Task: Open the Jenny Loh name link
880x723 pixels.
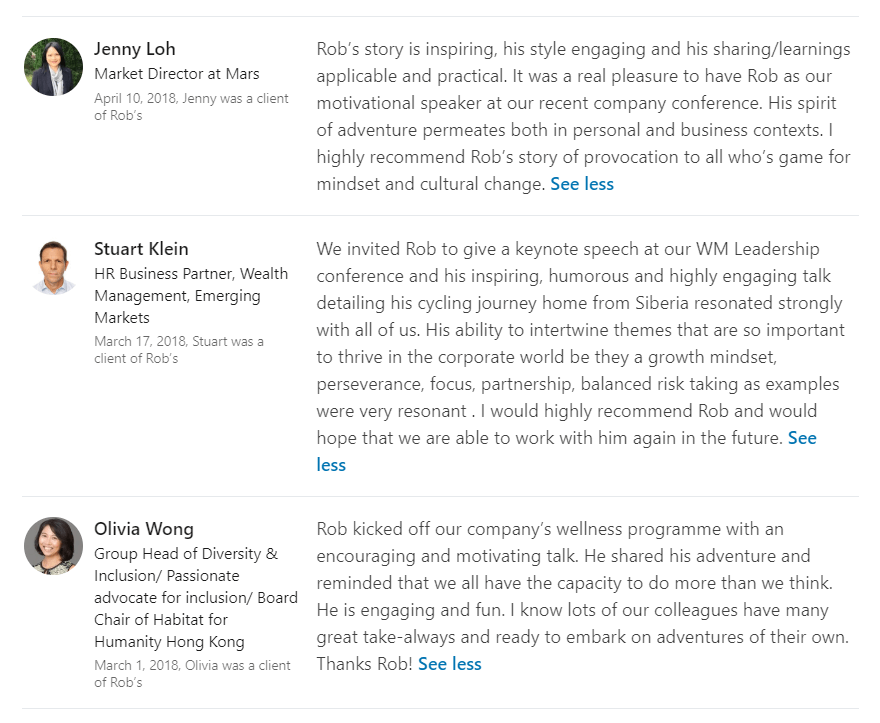Action: tap(134, 49)
